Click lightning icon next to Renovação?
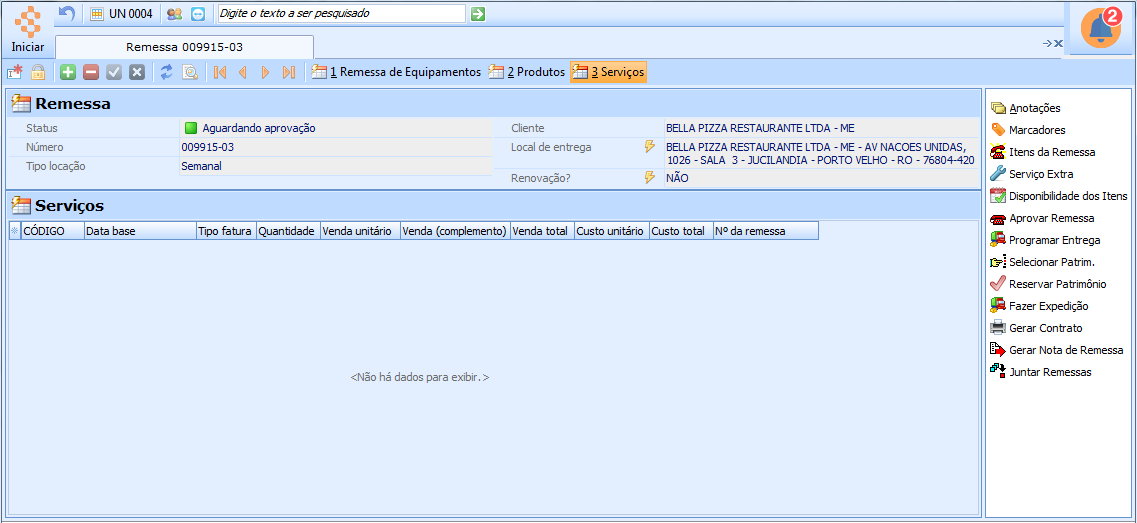The width and height of the screenshot is (1137, 523). [x=650, y=177]
